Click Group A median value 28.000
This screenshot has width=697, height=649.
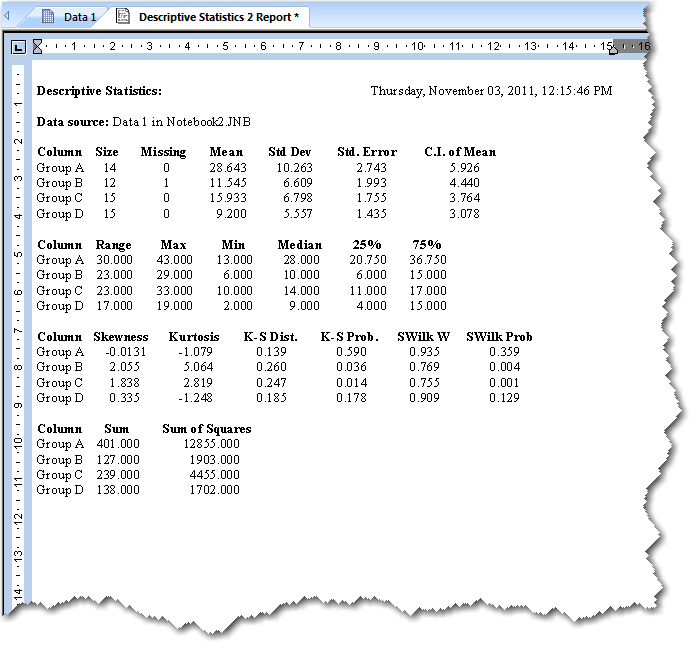coord(301,260)
